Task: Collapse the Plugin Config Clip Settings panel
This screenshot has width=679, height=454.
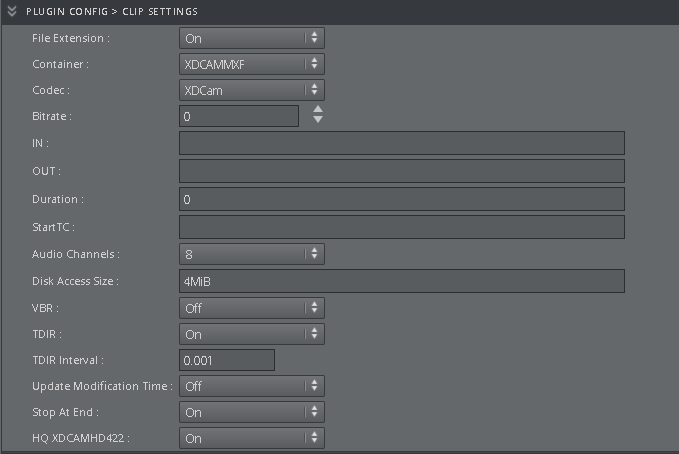Action: point(12,11)
